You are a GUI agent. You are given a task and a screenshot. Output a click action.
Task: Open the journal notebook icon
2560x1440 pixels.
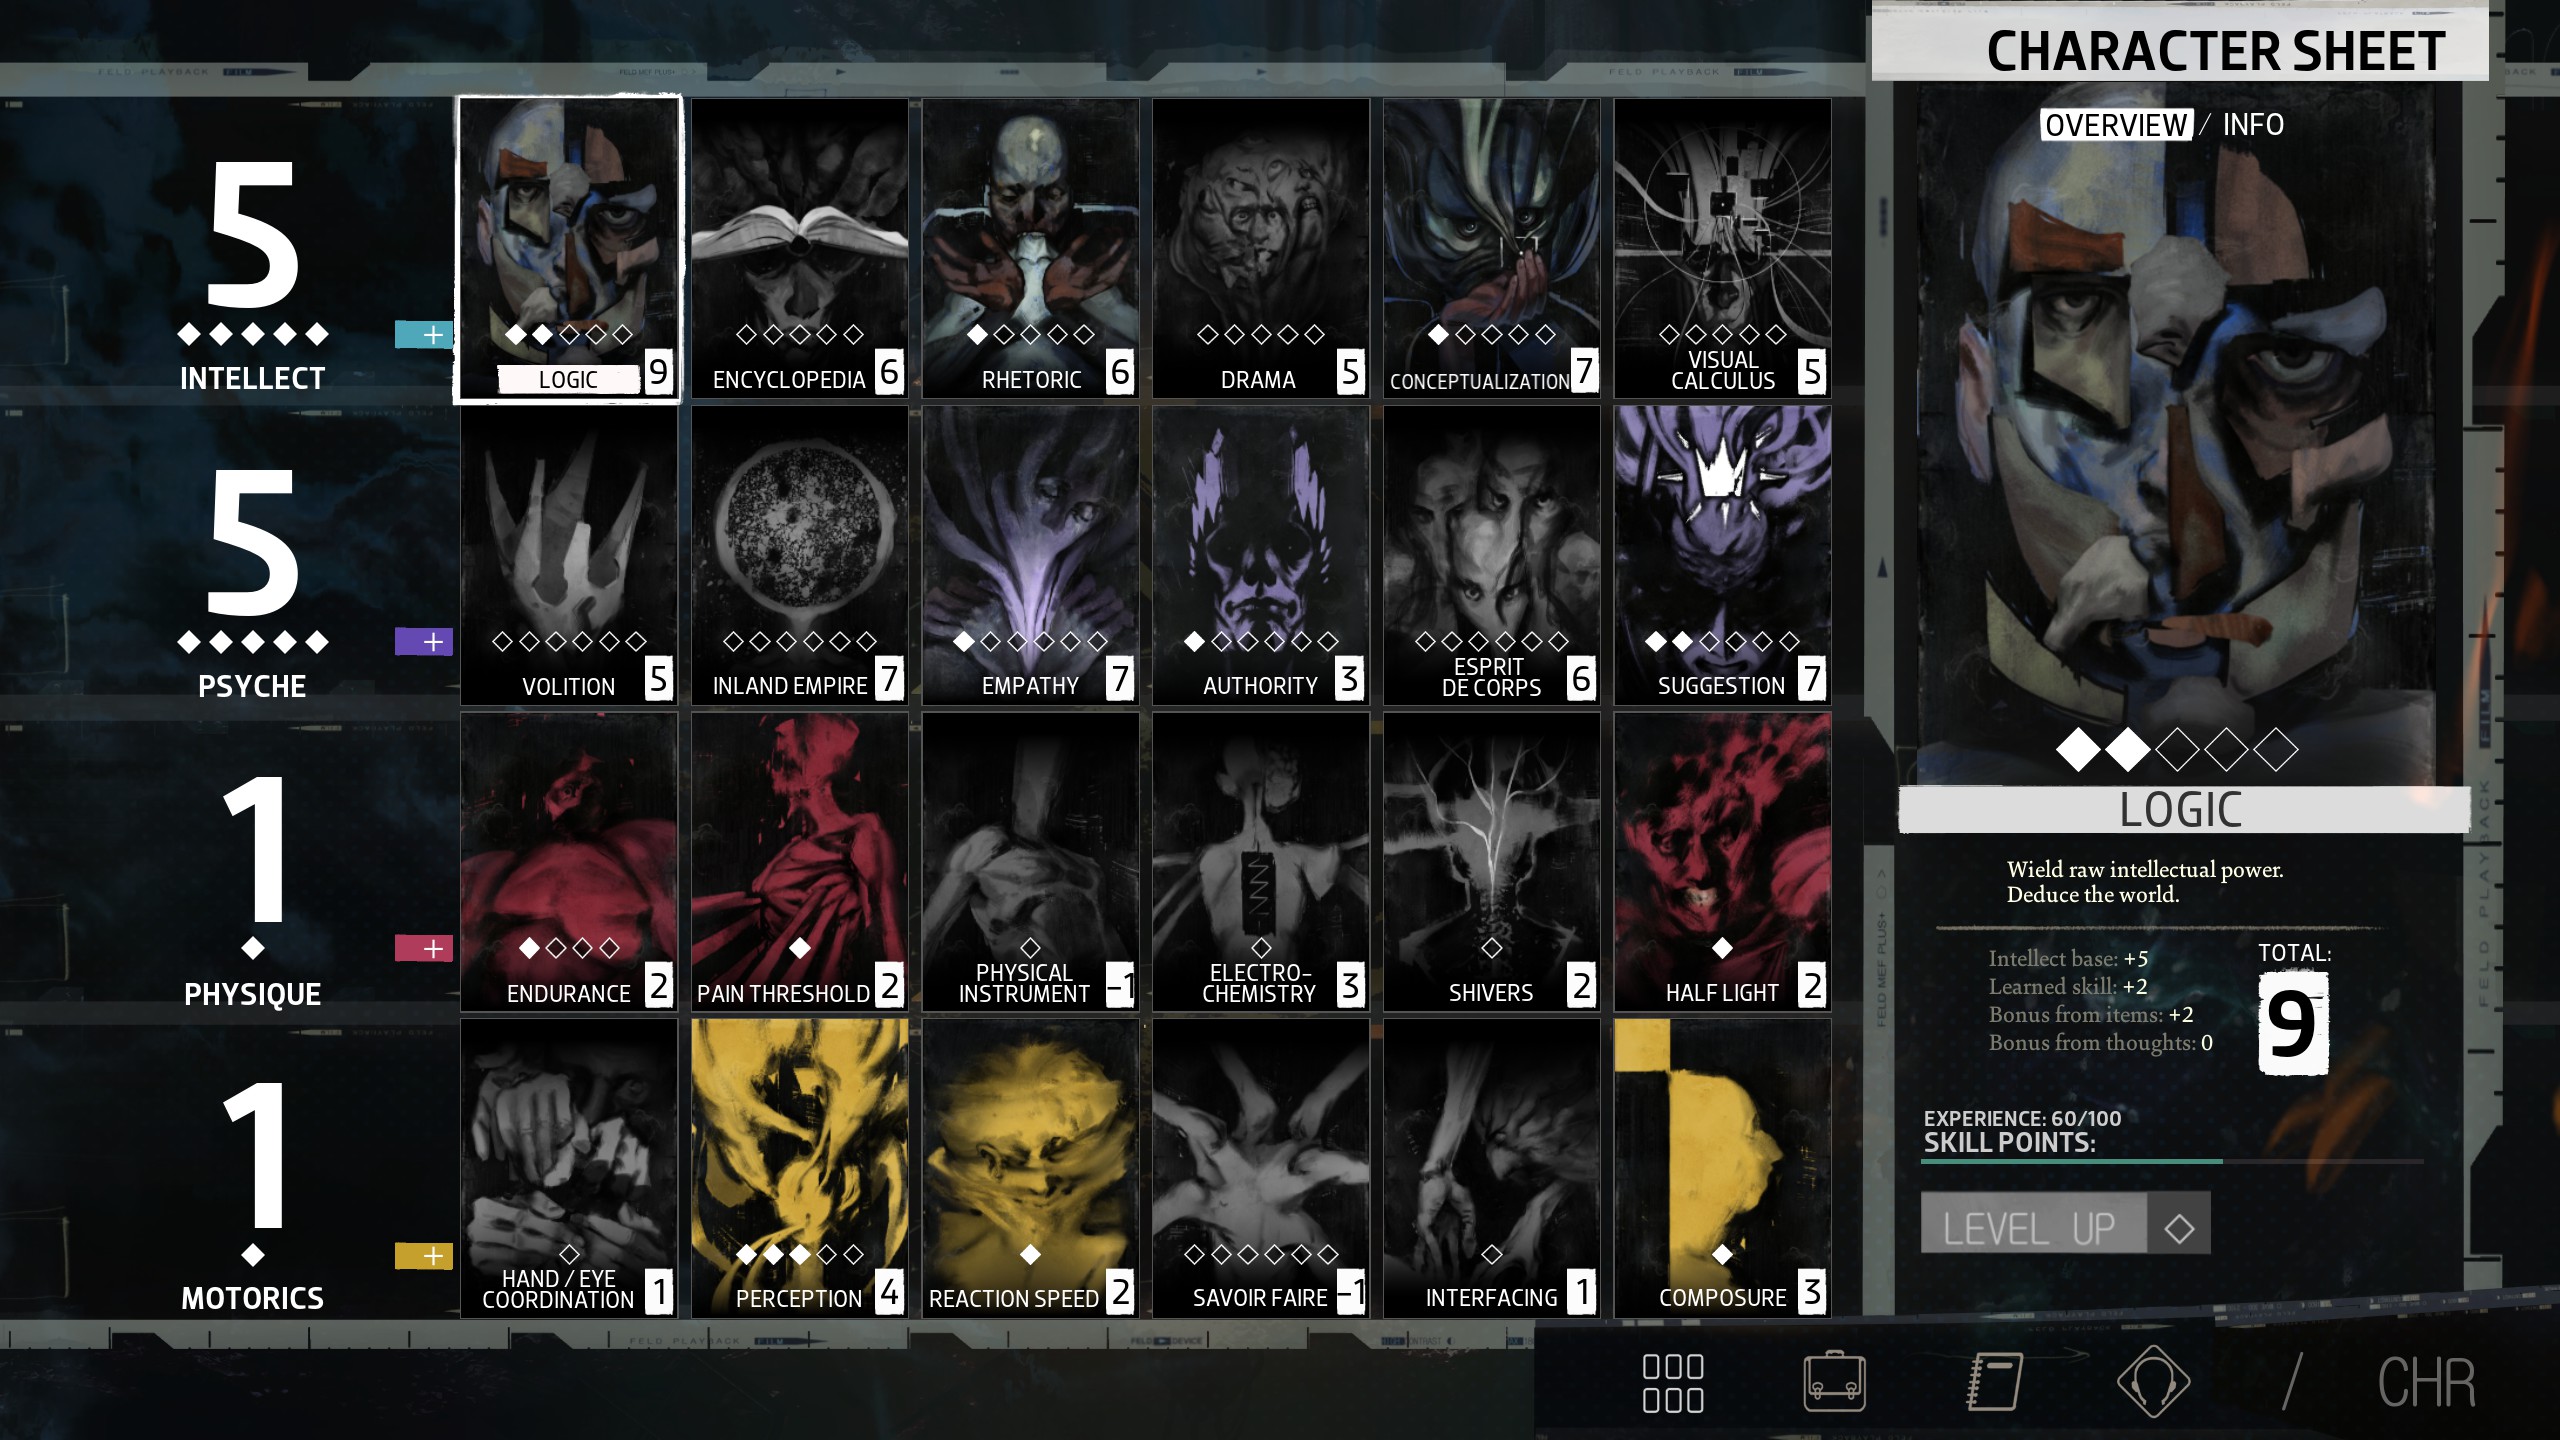click(1995, 1382)
